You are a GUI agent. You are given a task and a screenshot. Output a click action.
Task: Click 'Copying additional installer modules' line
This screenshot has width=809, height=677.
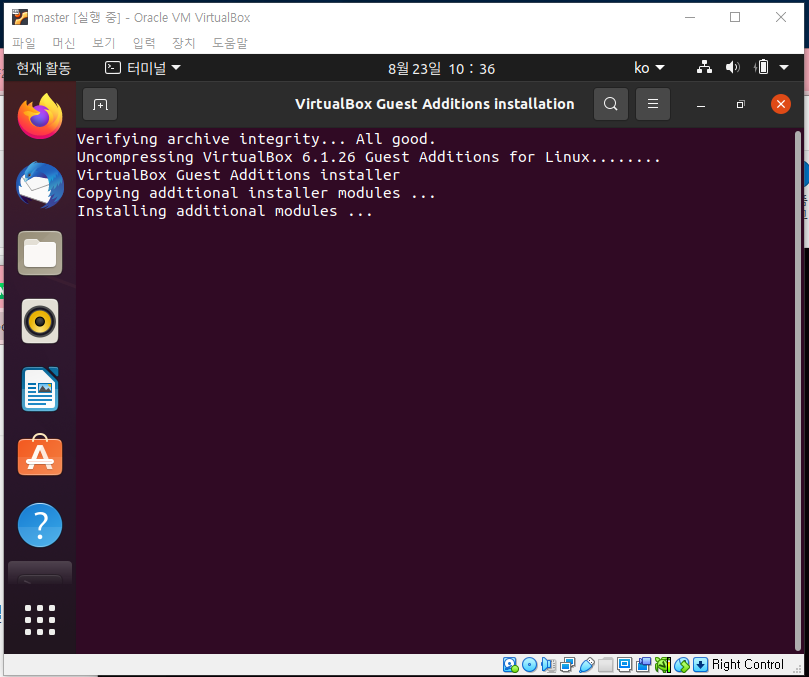256,193
